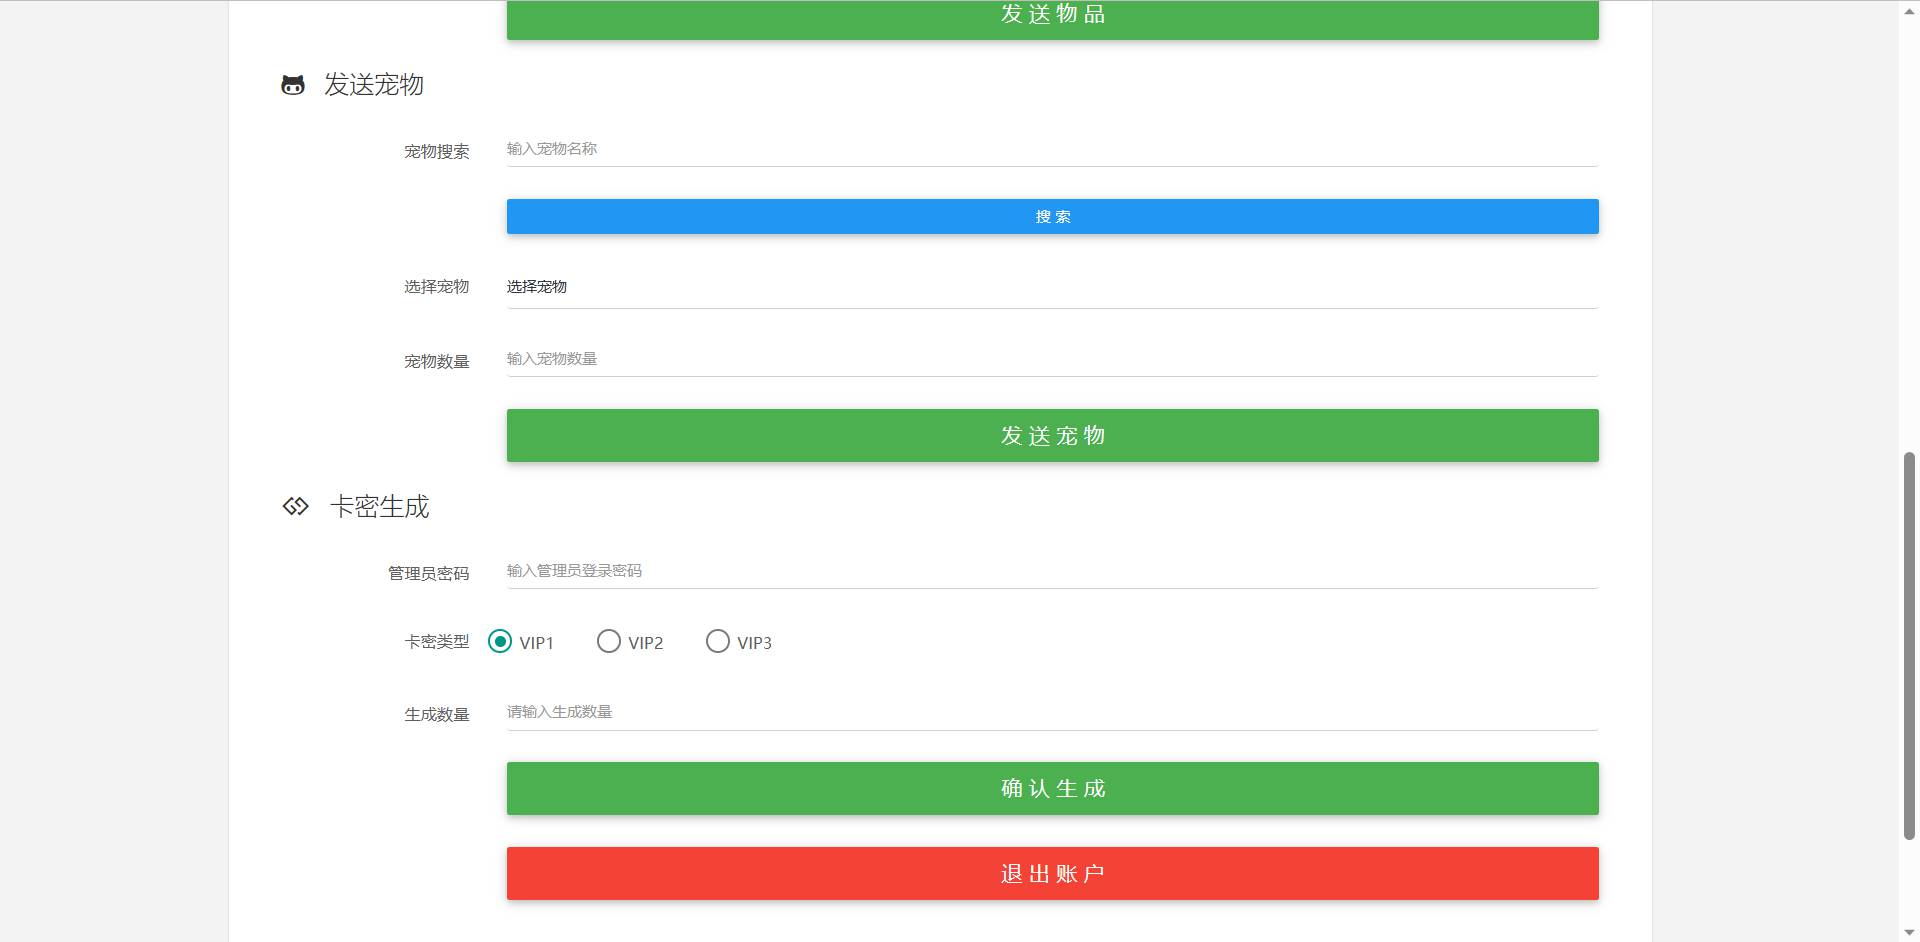Click the 卡密生成 section heading
This screenshot has height=942, width=1920.
pos(380,507)
